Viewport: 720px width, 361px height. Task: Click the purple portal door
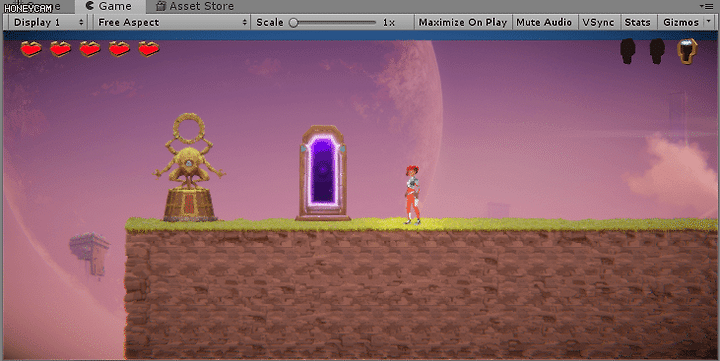323,173
